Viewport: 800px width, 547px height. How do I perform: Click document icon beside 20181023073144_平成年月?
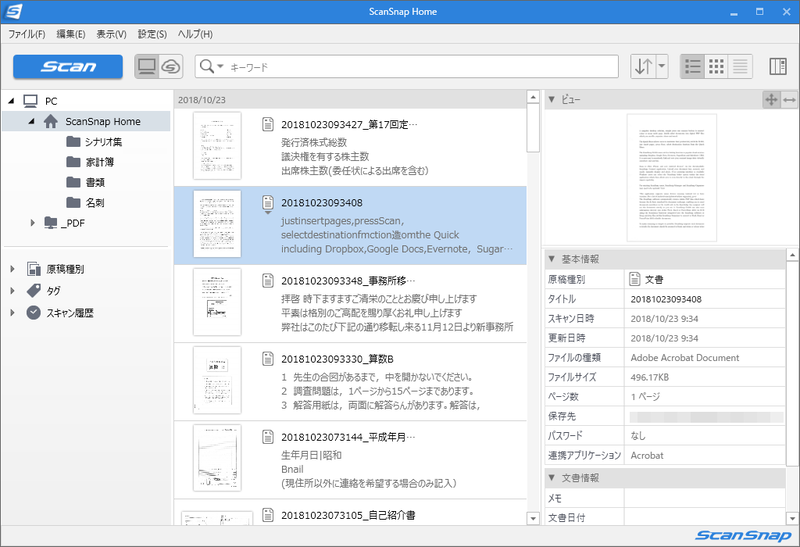(x=268, y=437)
